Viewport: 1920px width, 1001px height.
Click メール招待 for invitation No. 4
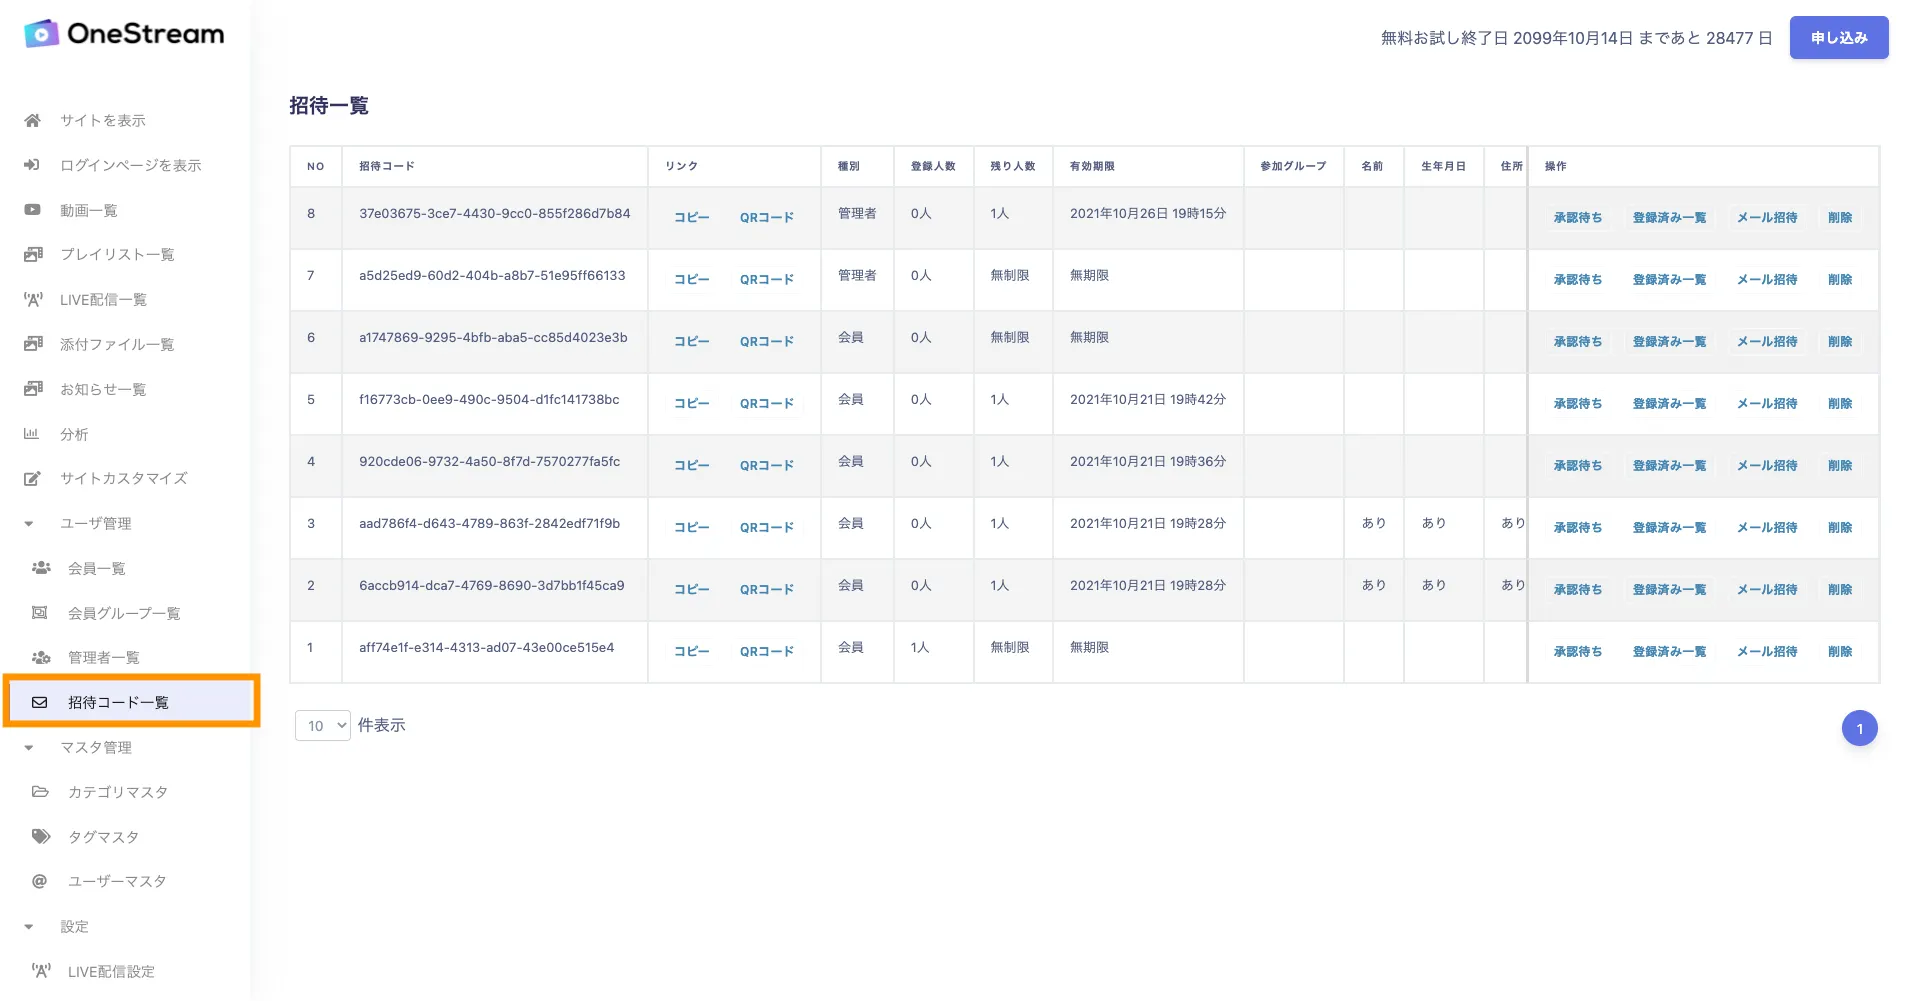tap(1767, 465)
